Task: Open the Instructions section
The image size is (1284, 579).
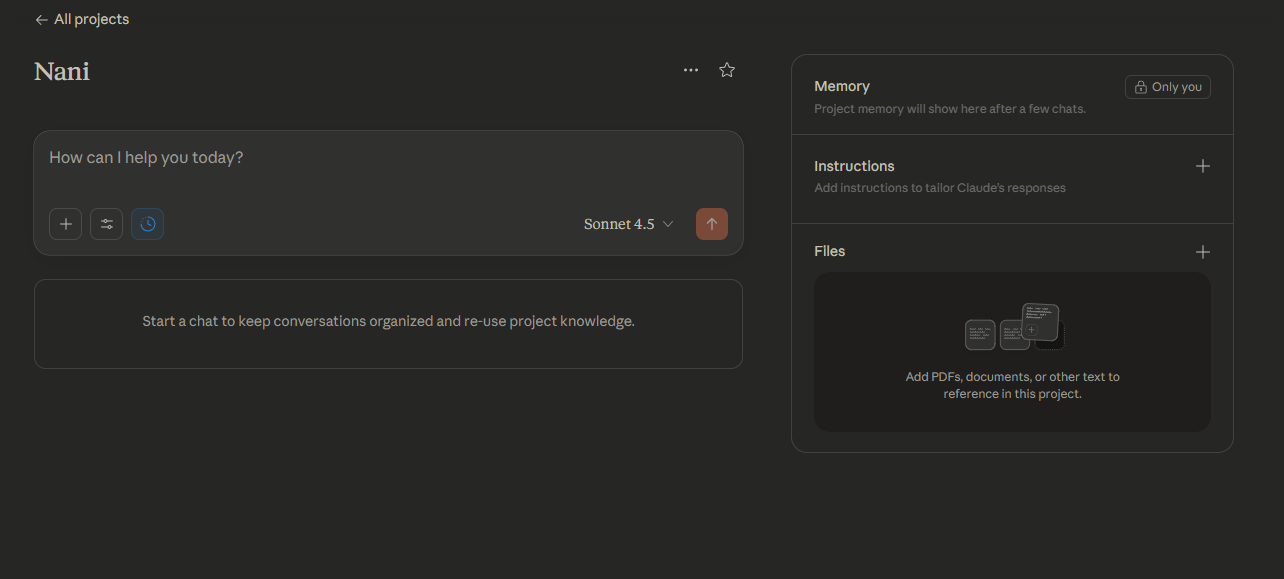Action: [x=854, y=166]
